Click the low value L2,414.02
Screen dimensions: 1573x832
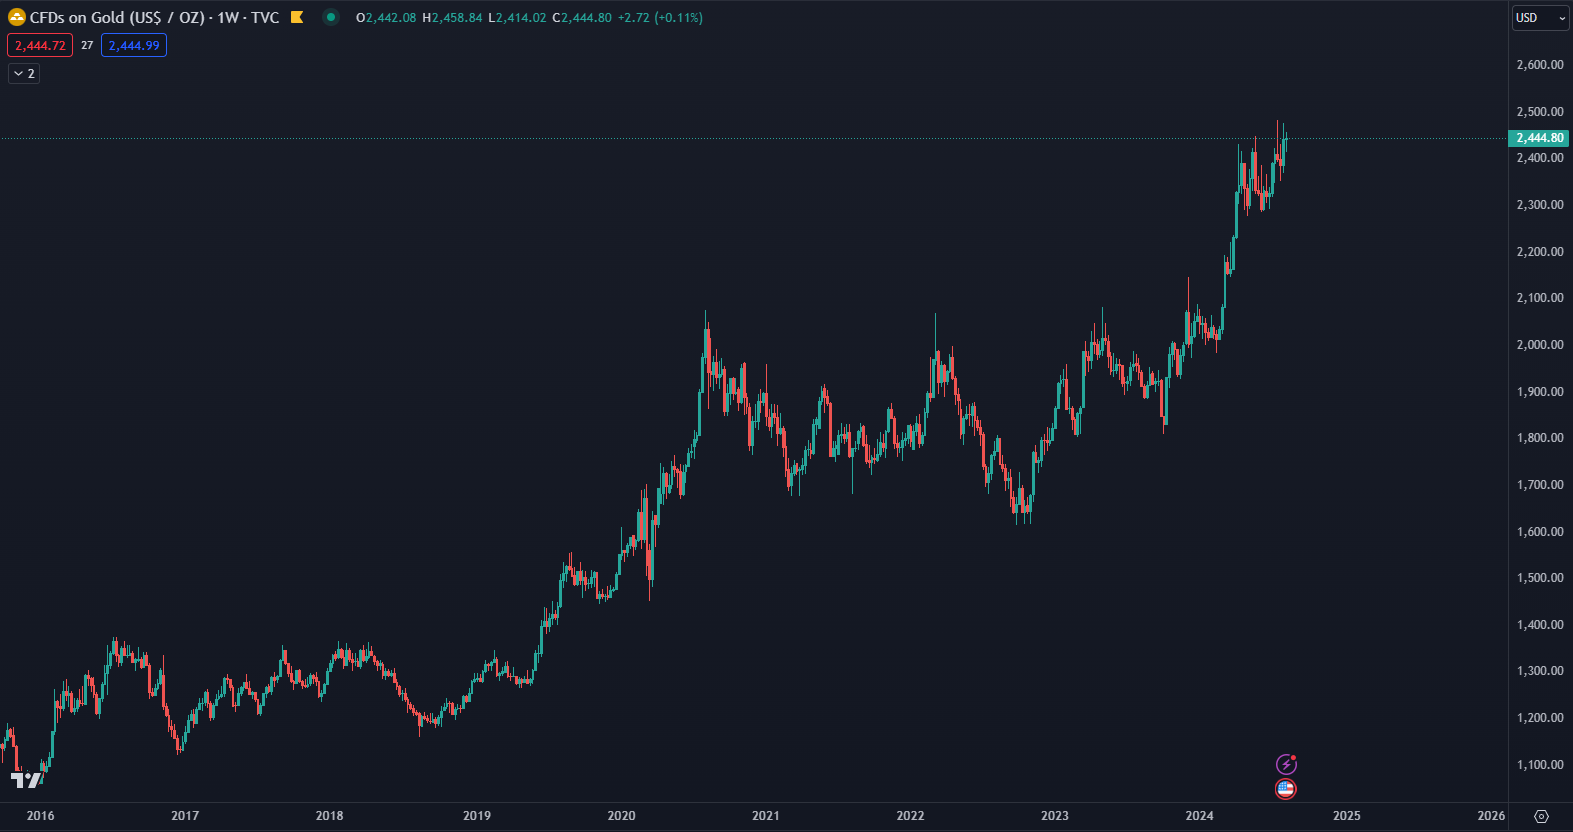(517, 18)
